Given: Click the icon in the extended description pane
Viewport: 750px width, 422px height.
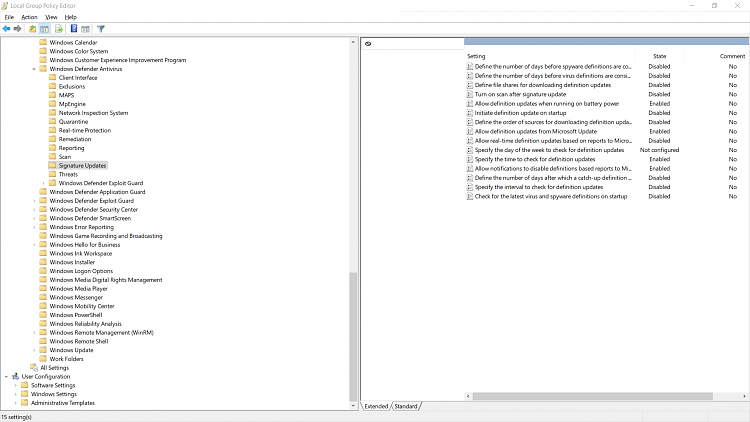Looking at the screenshot, I should click(368, 44).
